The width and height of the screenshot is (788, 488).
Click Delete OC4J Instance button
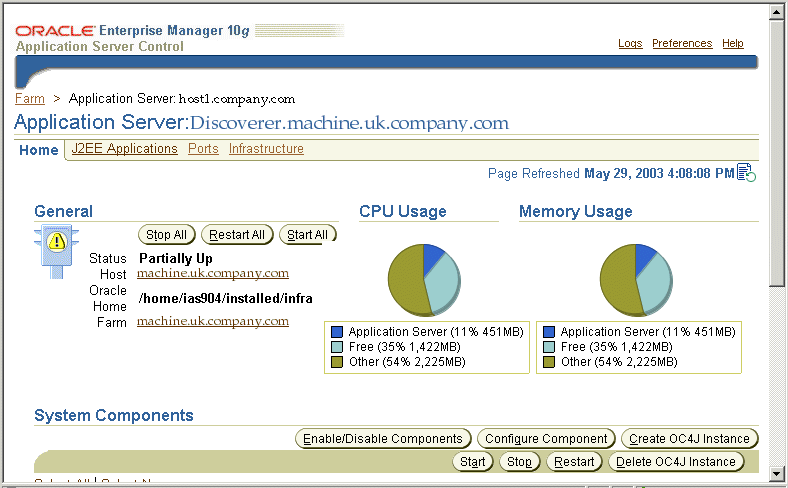click(676, 462)
